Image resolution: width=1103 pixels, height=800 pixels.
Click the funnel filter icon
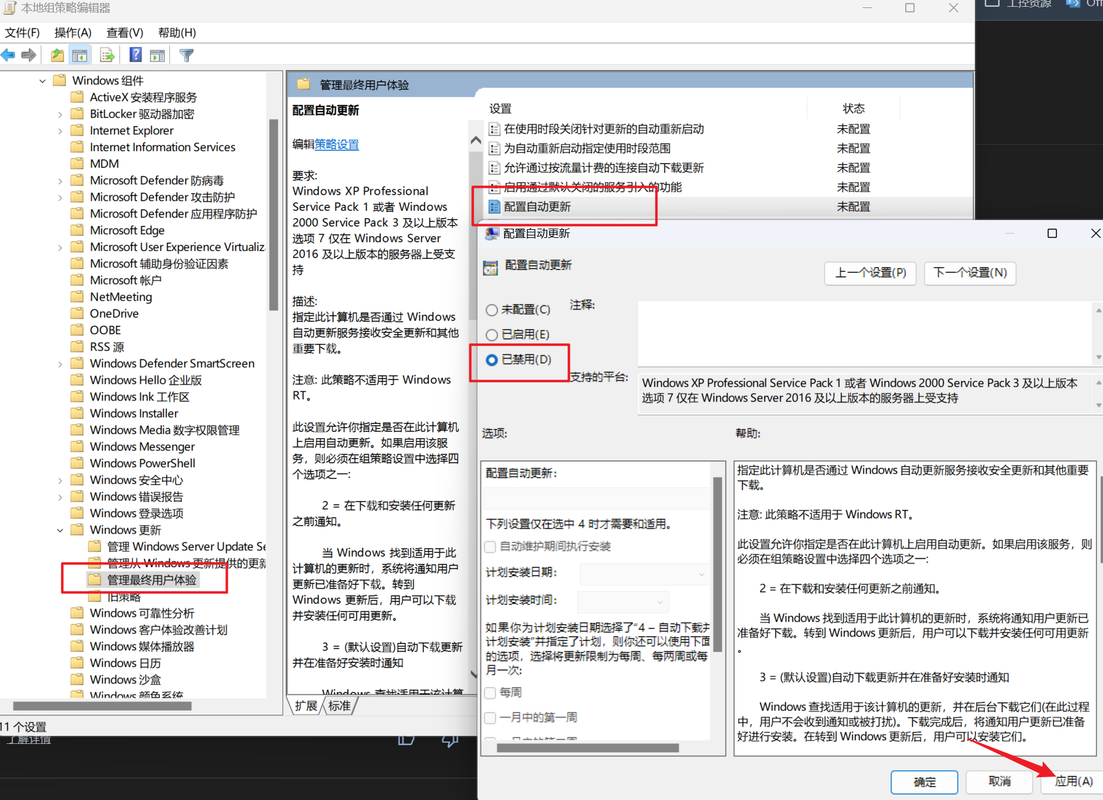click(x=186, y=55)
